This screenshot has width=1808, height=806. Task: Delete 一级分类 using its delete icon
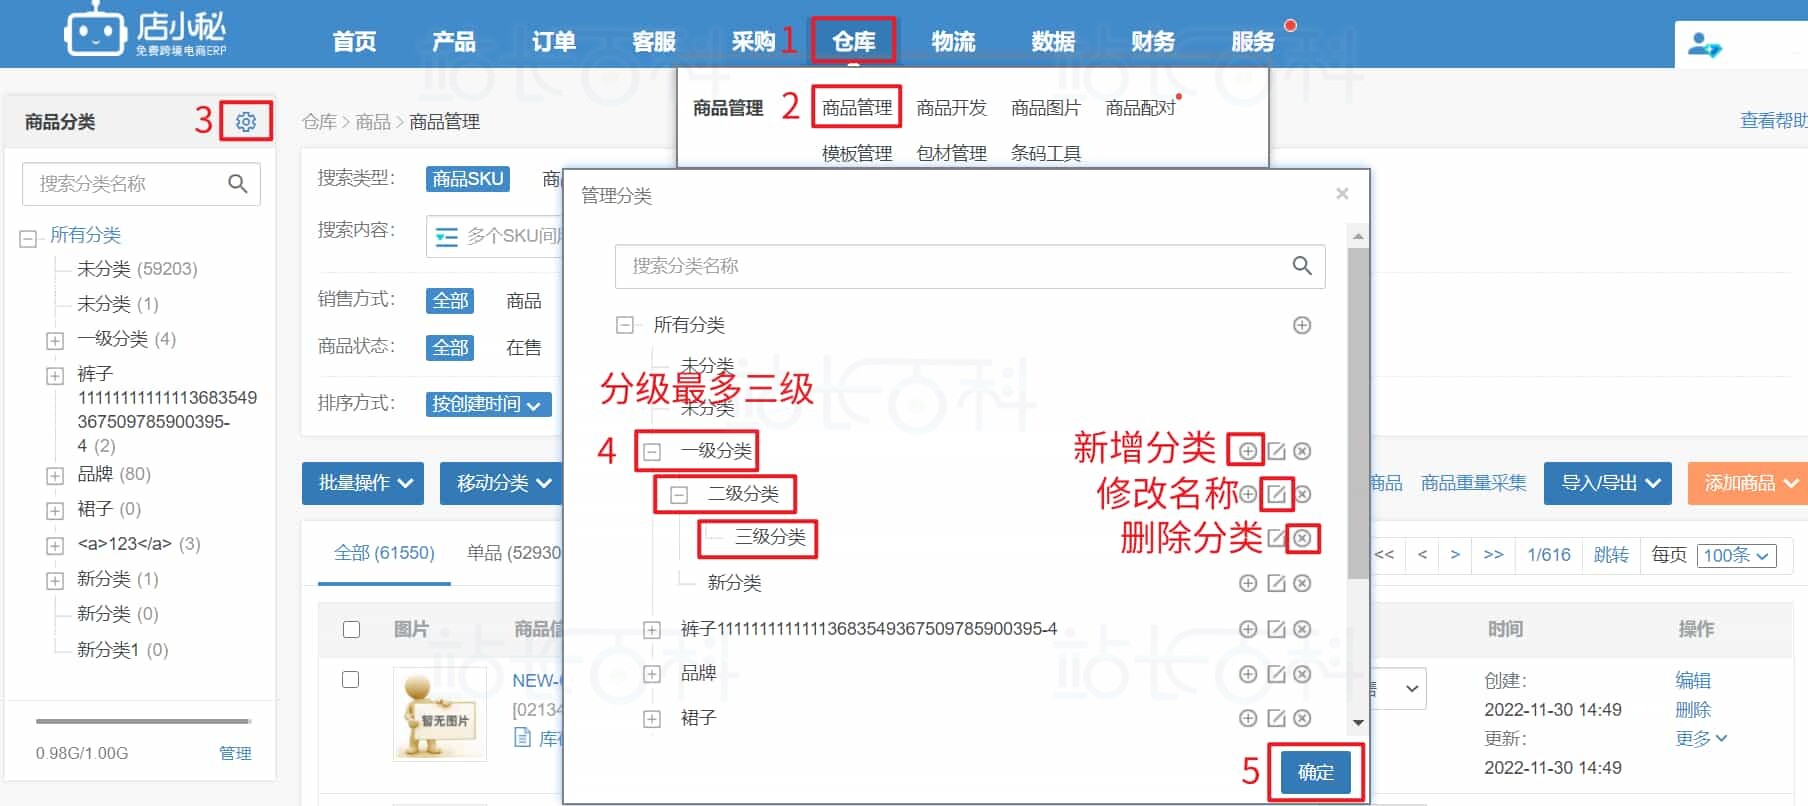point(1302,451)
